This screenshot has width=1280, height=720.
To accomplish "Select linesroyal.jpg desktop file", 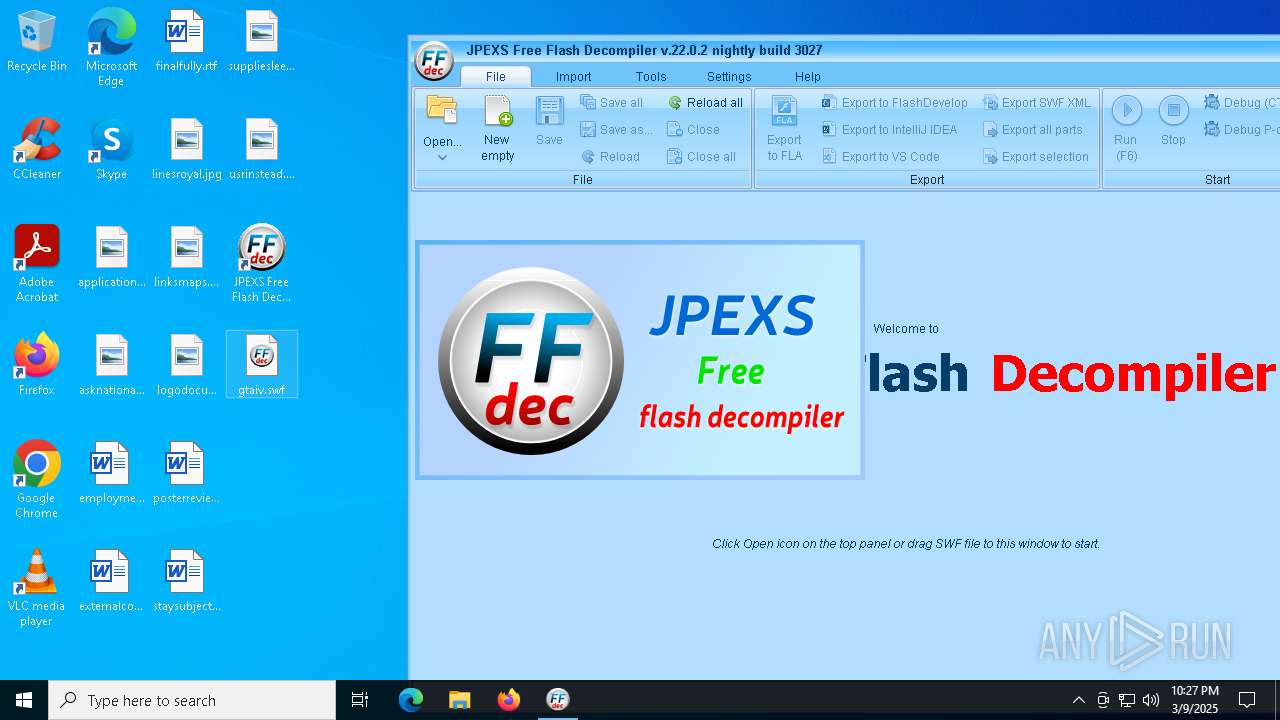I will 186,149.
